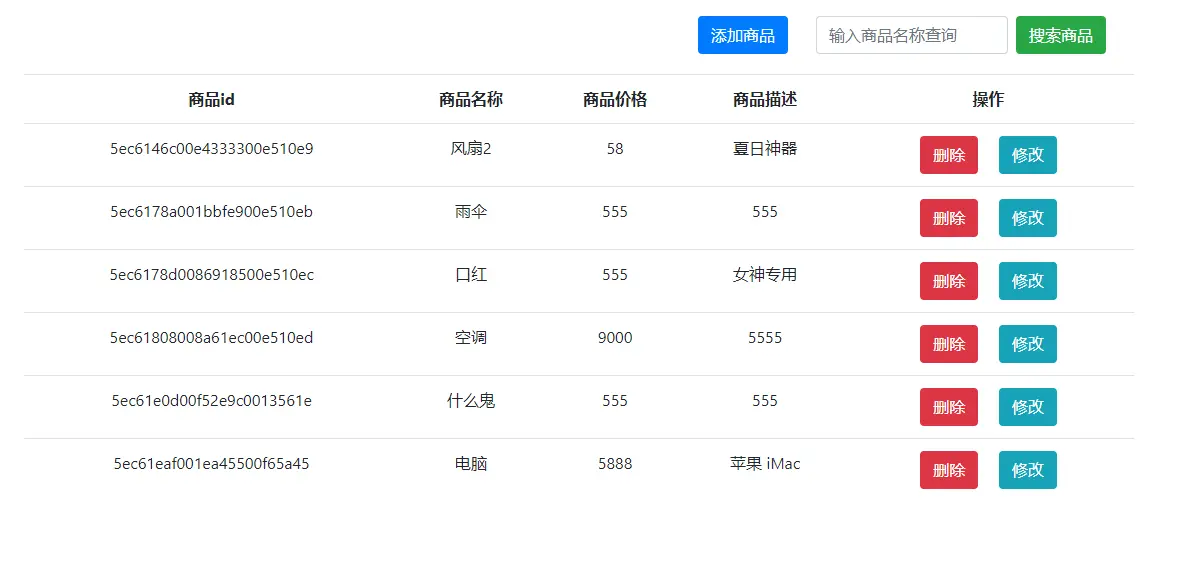The image size is (1187, 574).
Task: Click the green 搜索商品 button
Action: (1061, 36)
